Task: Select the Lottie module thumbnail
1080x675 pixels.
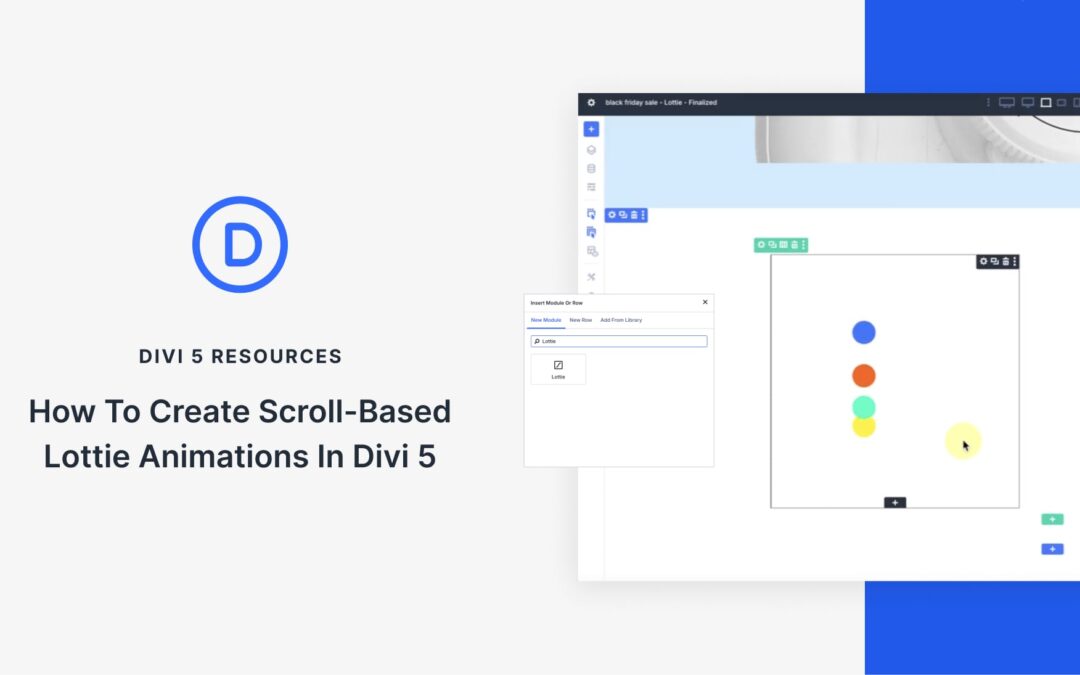Action: (558, 368)
